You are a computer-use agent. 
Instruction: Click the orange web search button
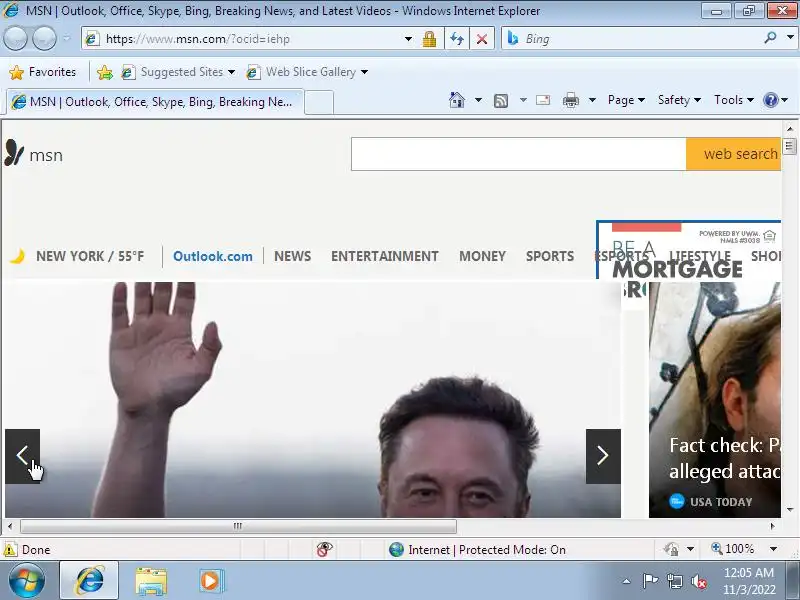733,154
